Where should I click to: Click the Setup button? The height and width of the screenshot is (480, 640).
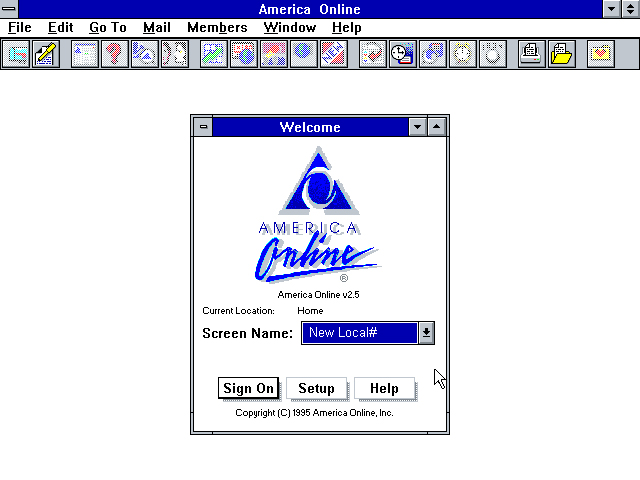[x=317, y=388]
